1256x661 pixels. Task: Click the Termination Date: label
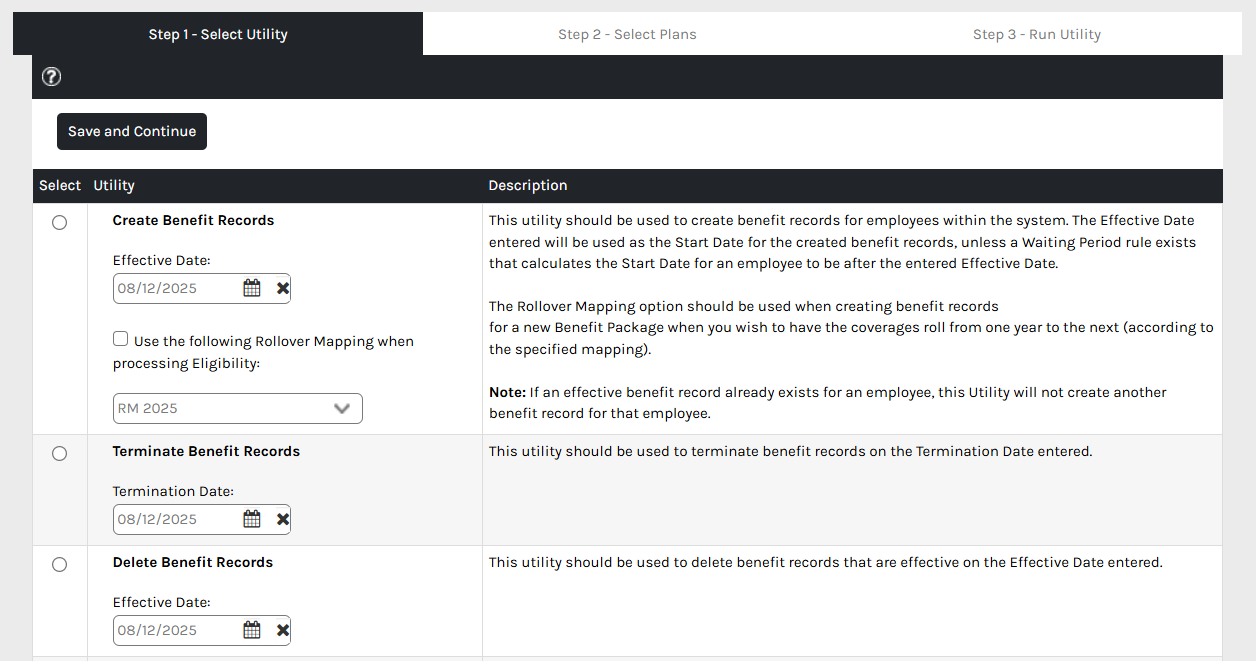tap(173, 491)
